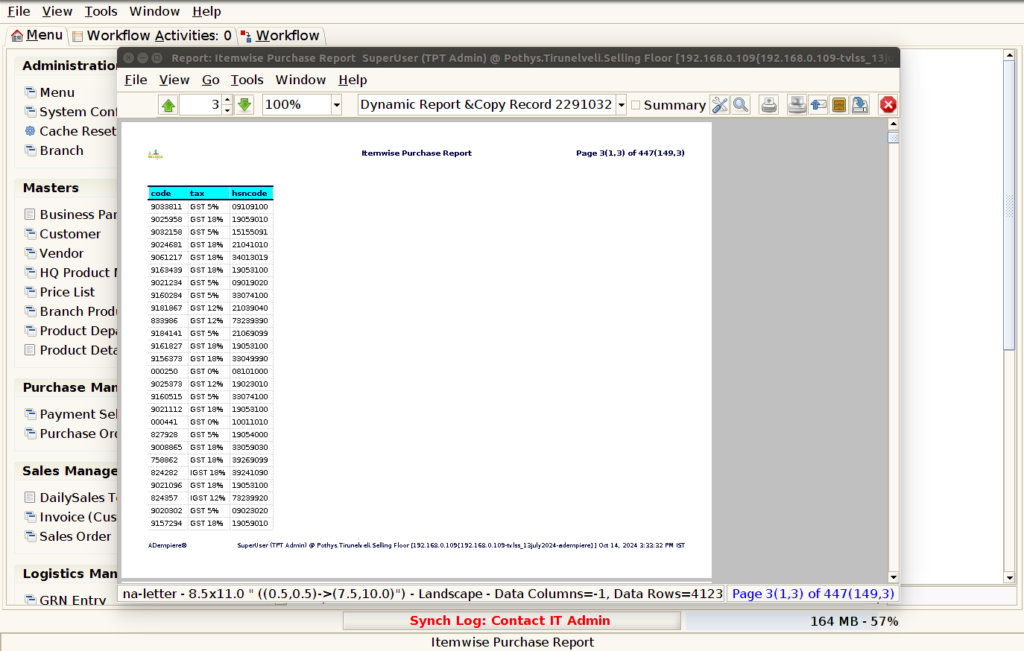
Task: Click the Cache Reset gear icon
Action: (x=30, y=131)
